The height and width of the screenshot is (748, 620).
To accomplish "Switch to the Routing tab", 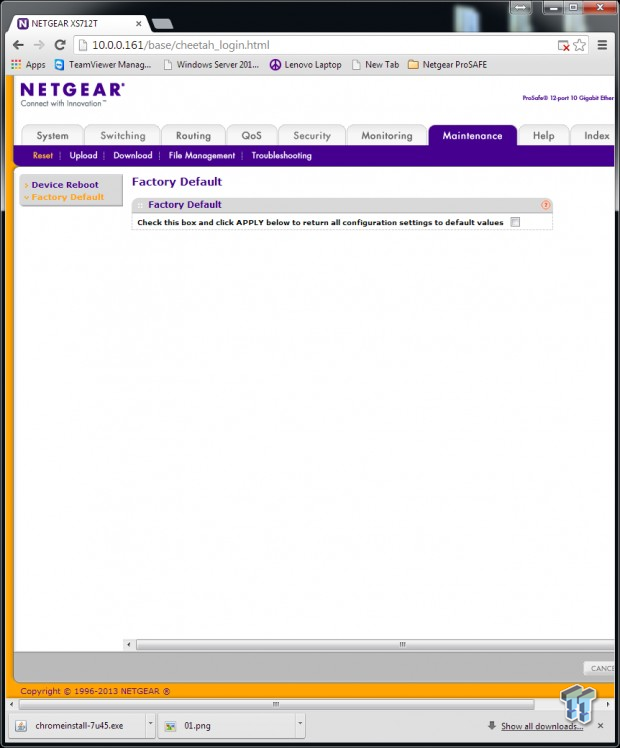I will [x=193, y=135].
